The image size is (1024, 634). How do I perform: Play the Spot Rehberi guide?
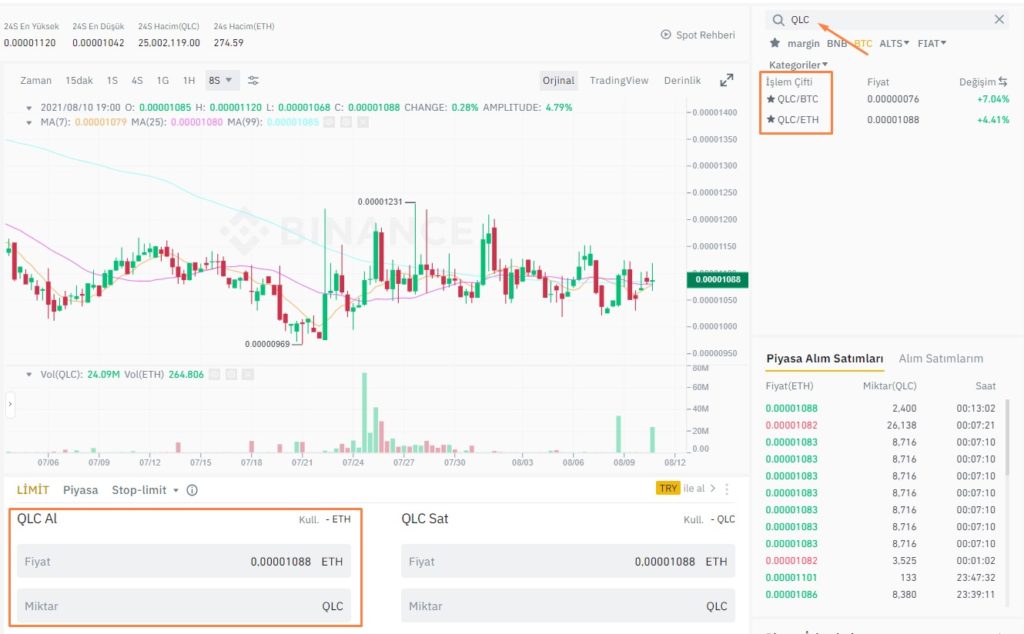[x=665, y=35]
